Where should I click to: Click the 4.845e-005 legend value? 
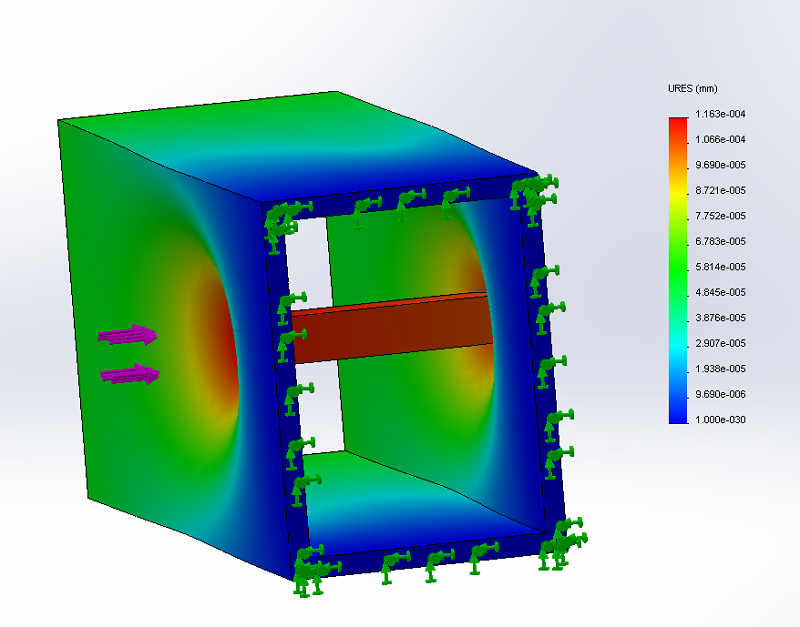tap(720, 292)
